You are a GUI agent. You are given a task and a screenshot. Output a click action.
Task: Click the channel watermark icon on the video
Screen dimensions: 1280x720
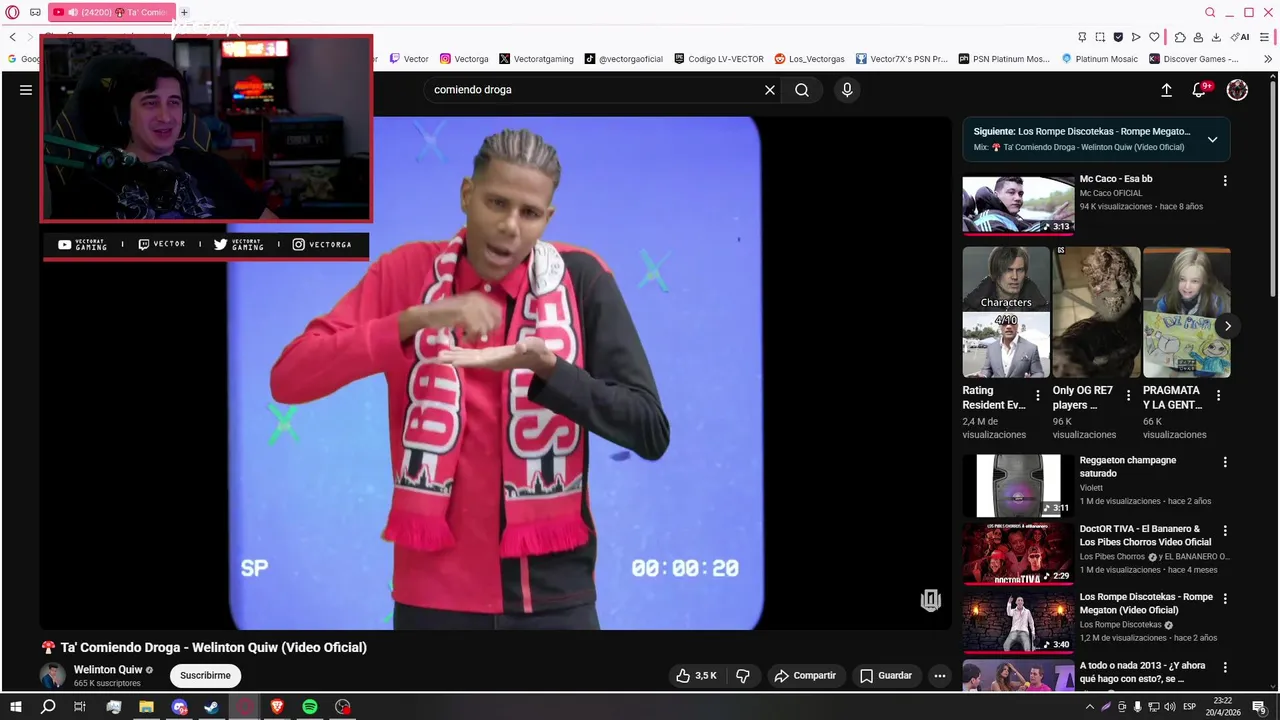pyautogui.click(x=931, y=600)
